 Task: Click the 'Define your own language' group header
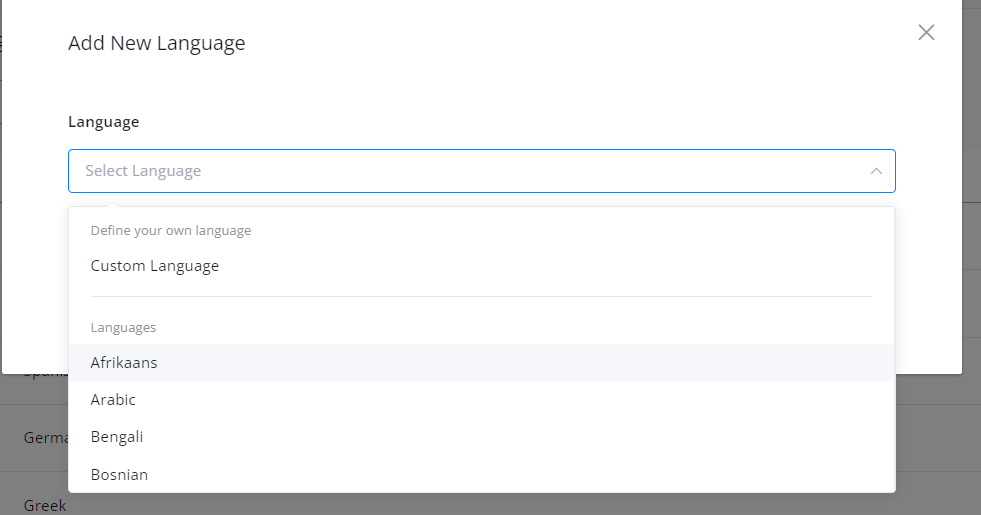click(171, 231)
